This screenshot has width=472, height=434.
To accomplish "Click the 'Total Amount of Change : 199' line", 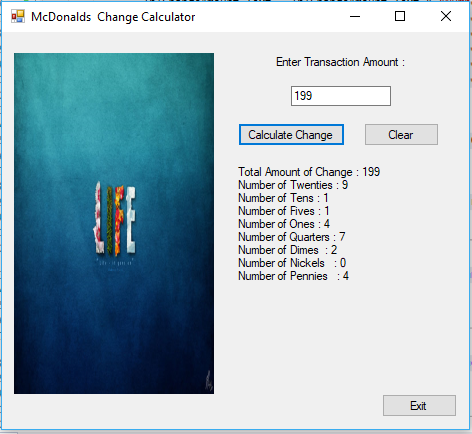I will point(309,172).
